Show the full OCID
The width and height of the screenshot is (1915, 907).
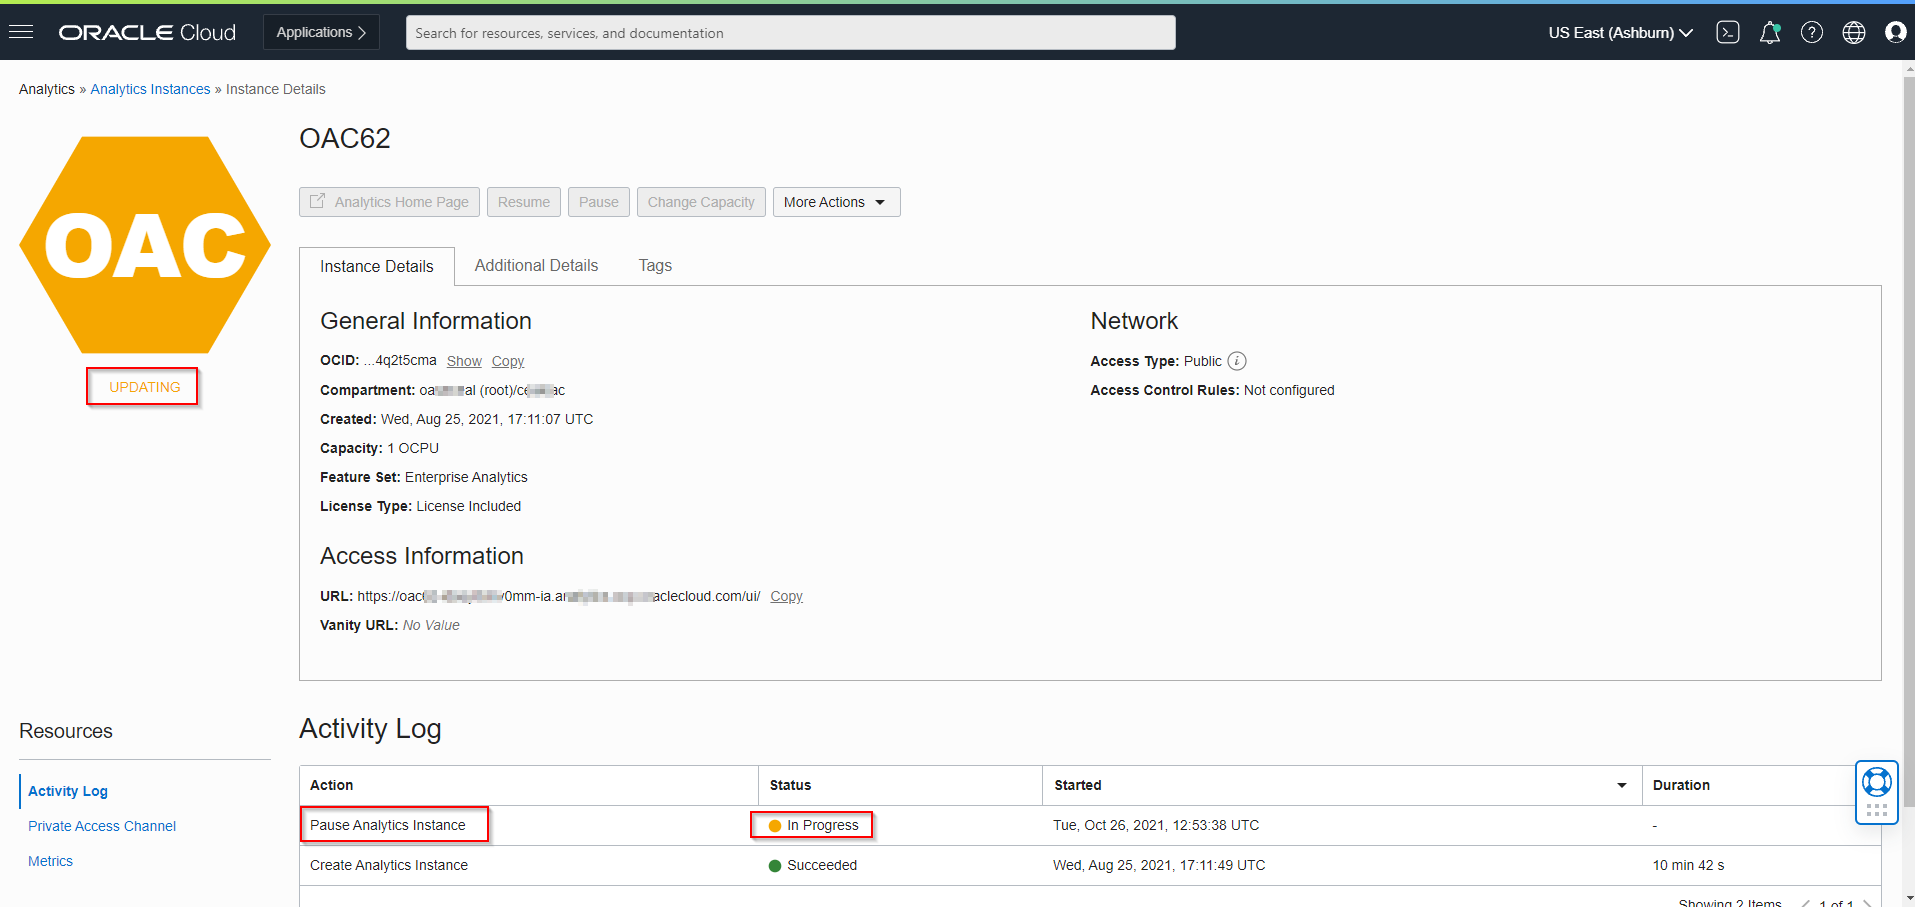[464, 361]
